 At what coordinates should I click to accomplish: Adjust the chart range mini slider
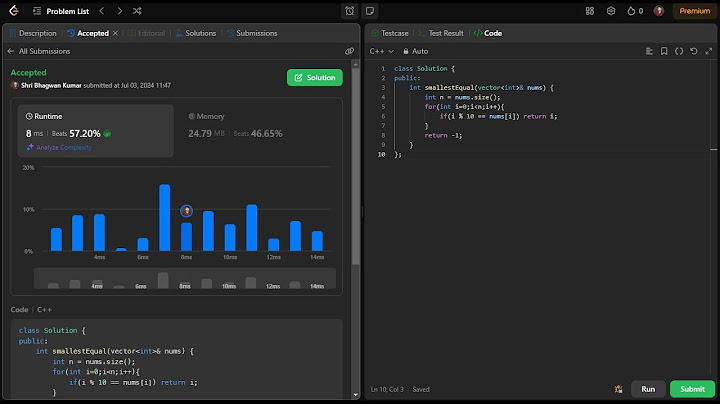pyautogui.click(x=185, y=278)
